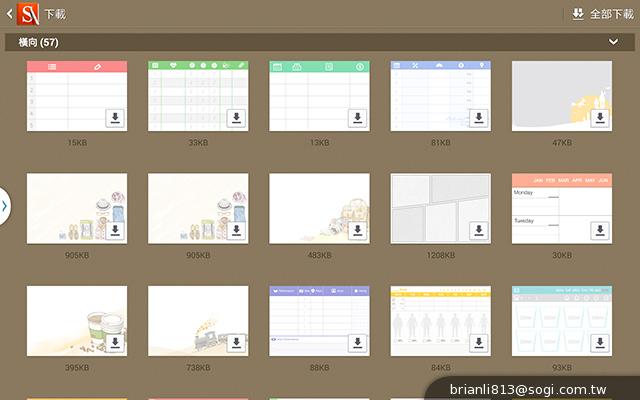Download the 81KB blue travel template

pos(478,118)
